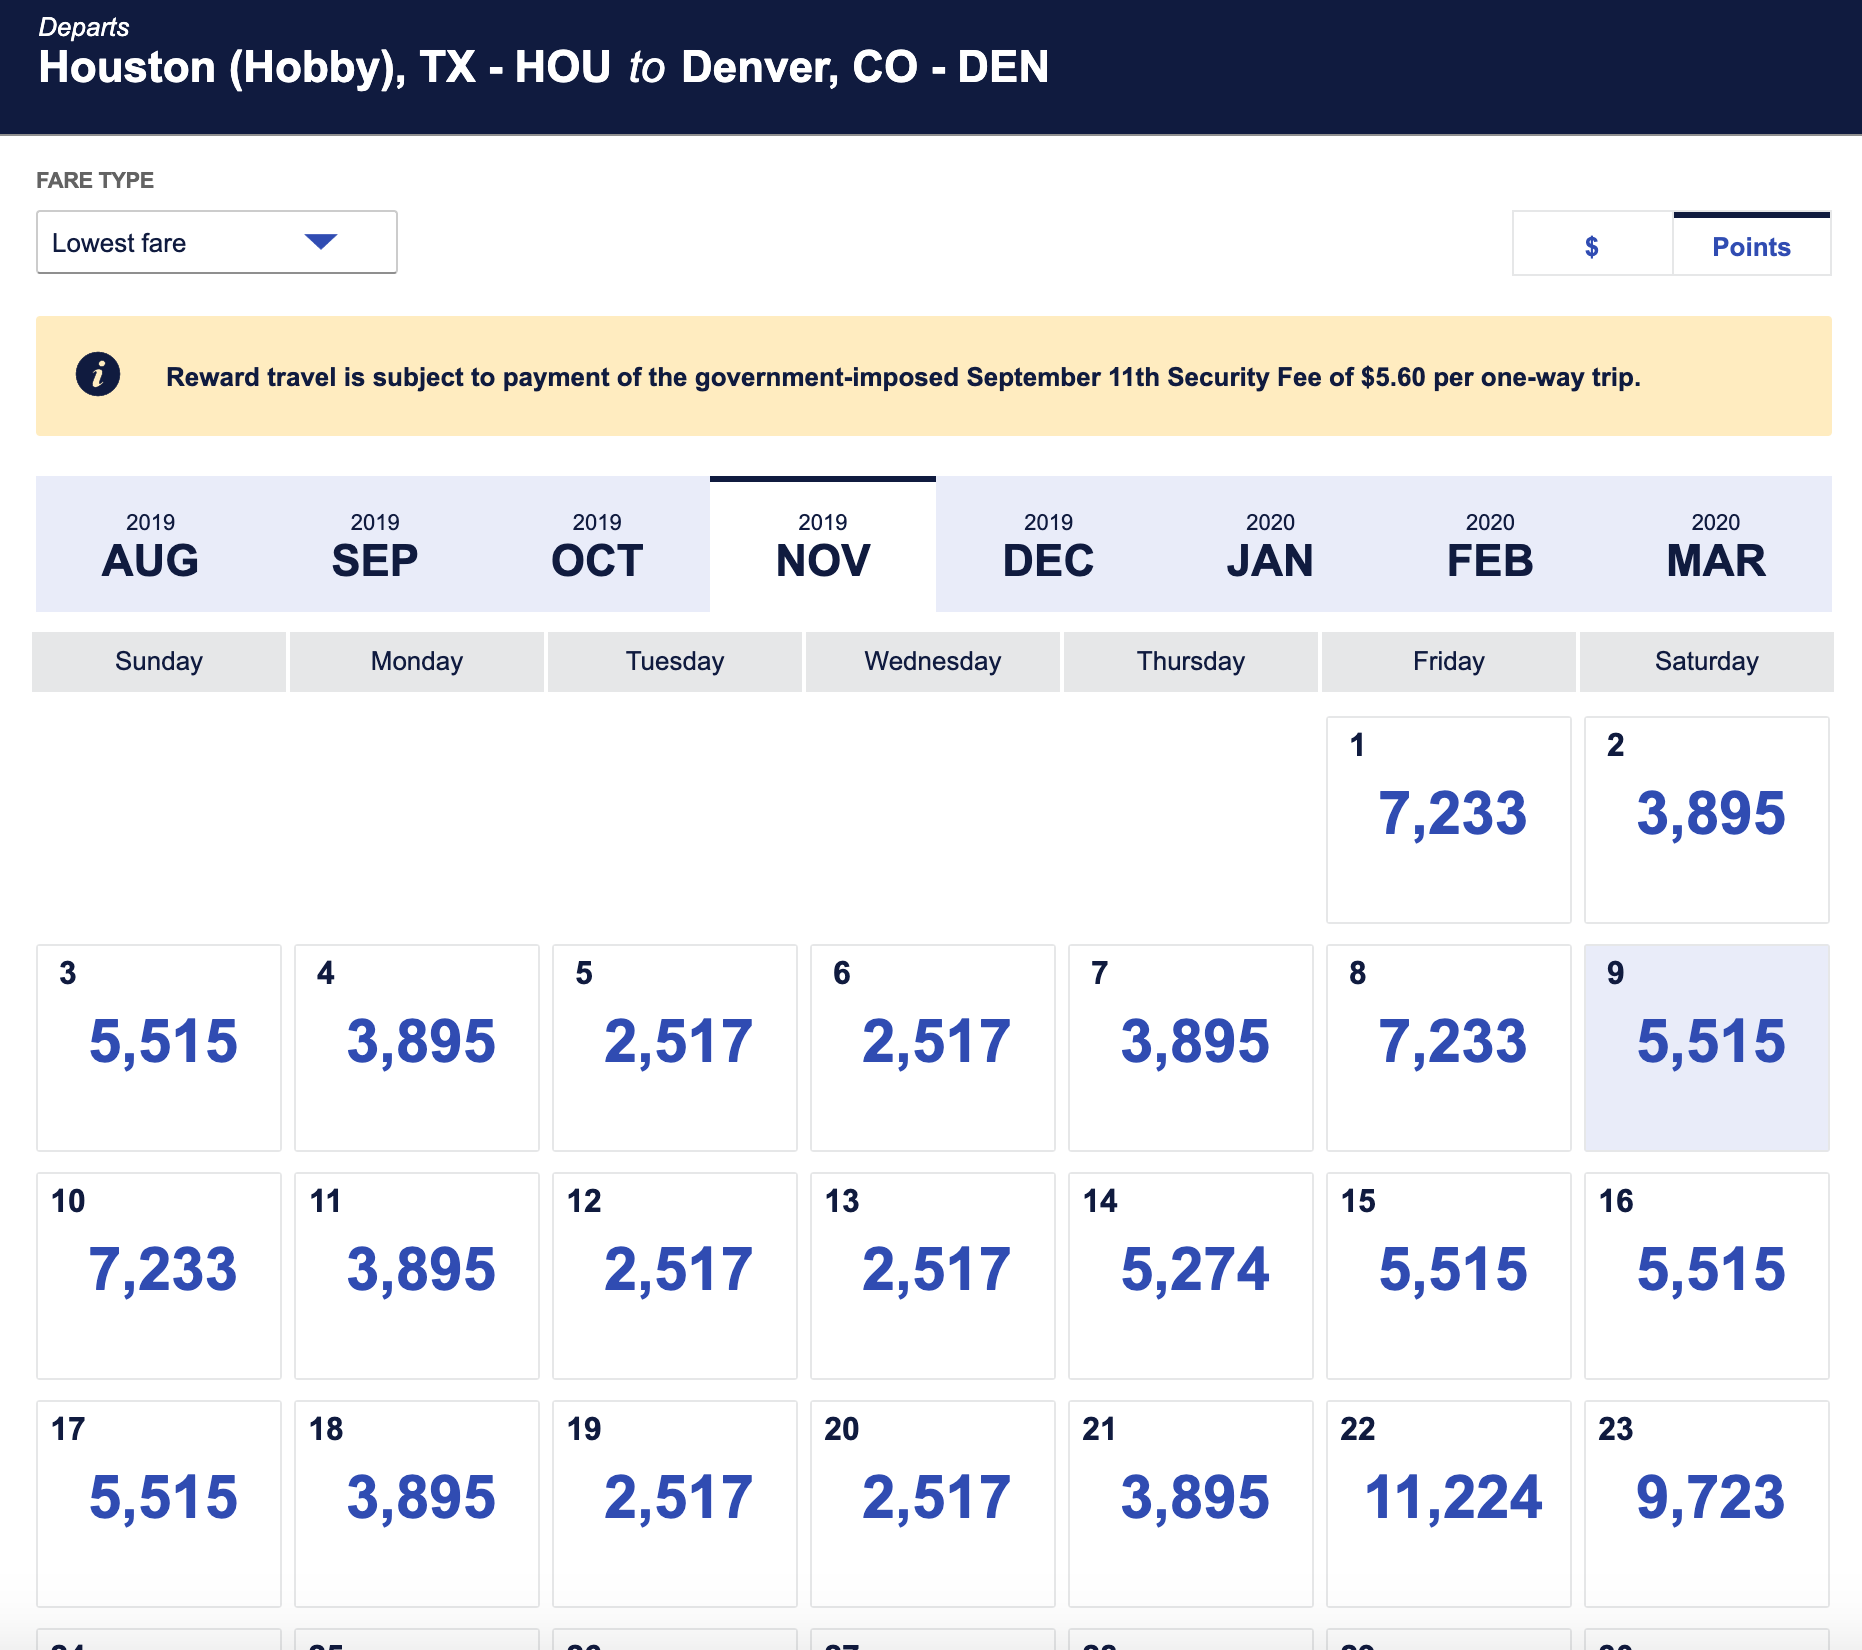
Task: Select the highlighted November 9 date cell
Action: pos(1707,1046)
